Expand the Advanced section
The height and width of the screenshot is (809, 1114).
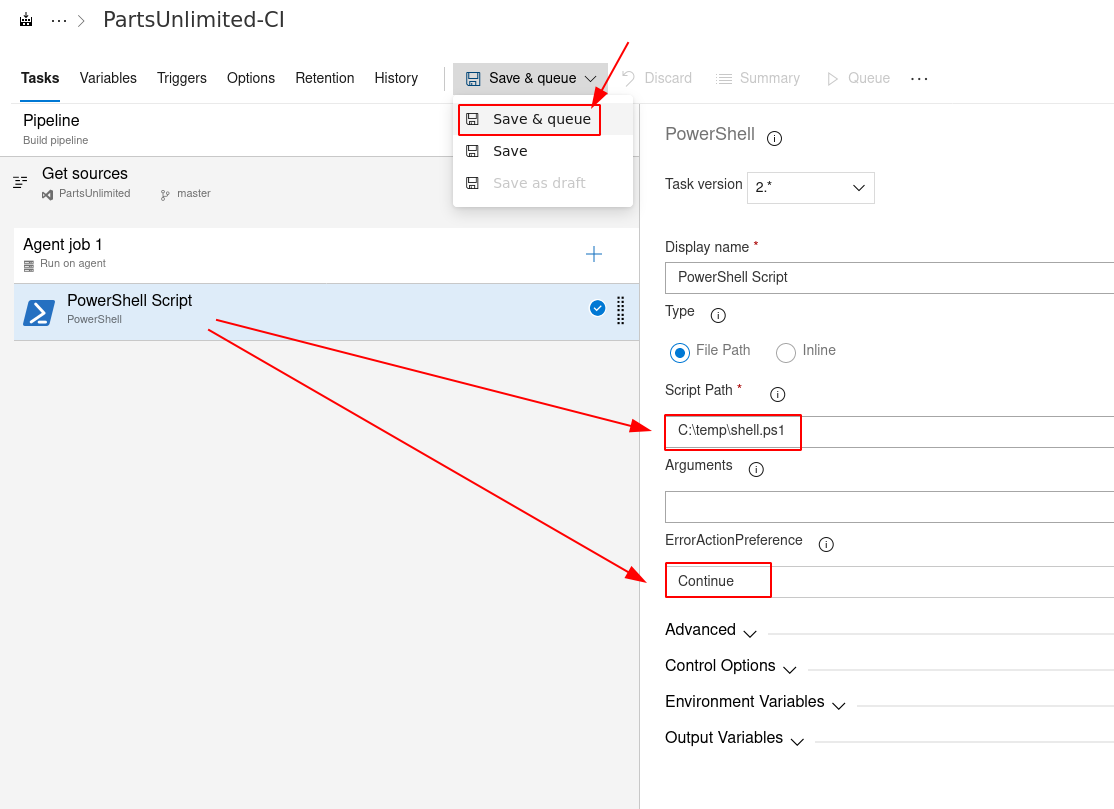710,630
